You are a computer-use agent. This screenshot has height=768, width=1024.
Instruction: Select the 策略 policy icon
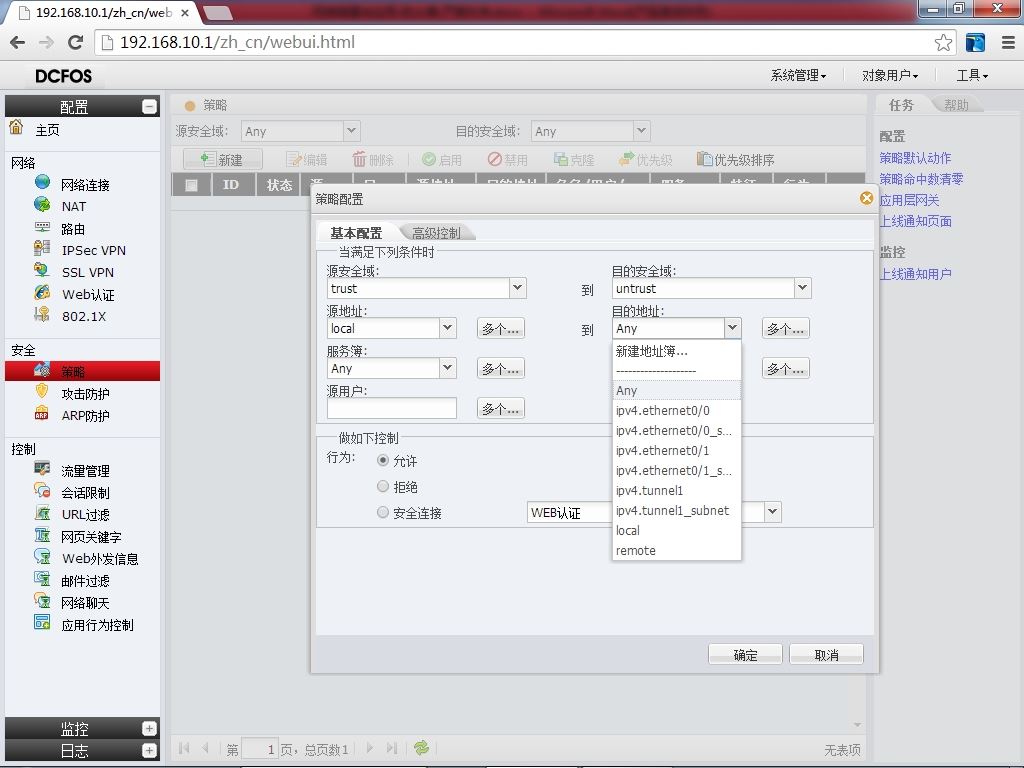click(42, 370)
